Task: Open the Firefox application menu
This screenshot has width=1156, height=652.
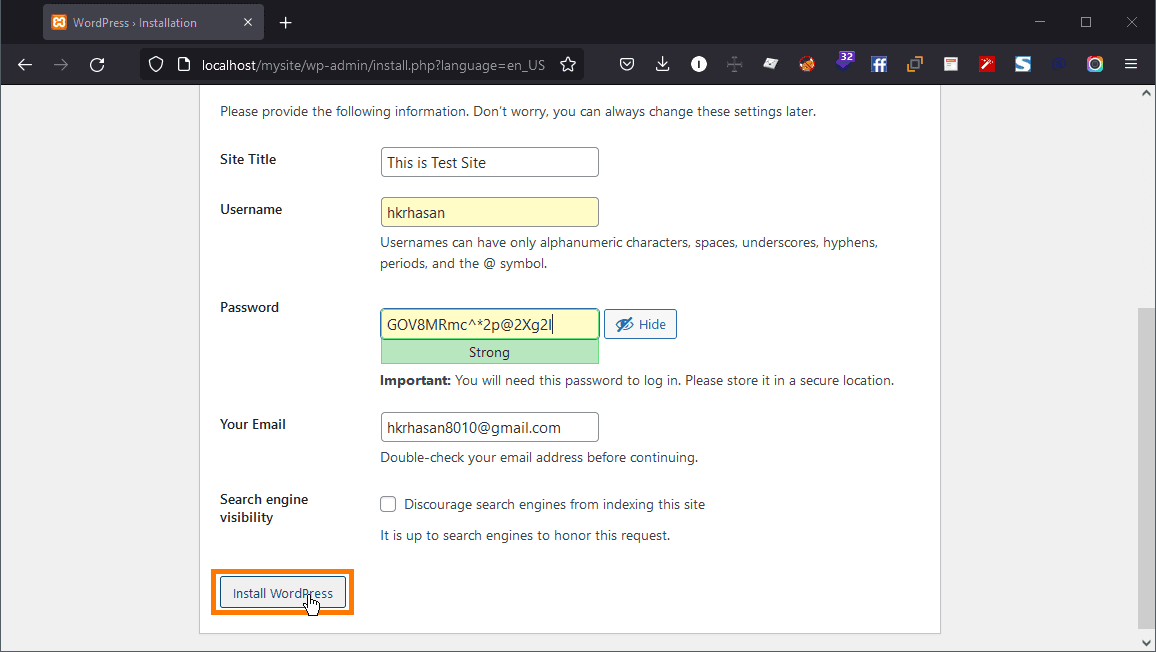Action: [1131, 65]
